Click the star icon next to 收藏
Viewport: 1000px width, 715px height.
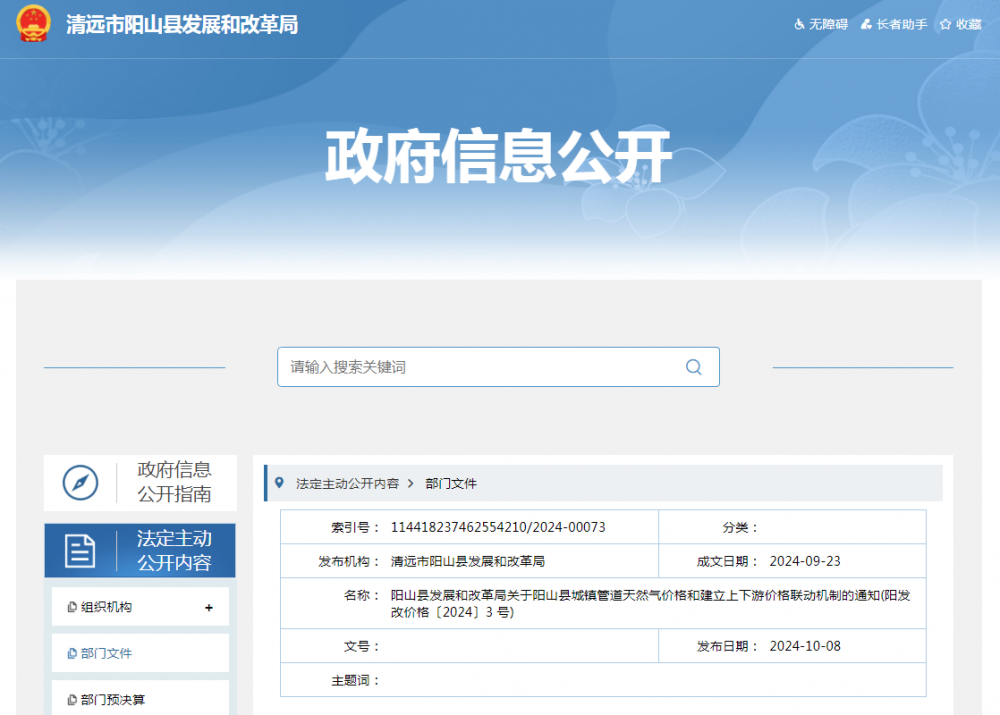pos(944,24)
